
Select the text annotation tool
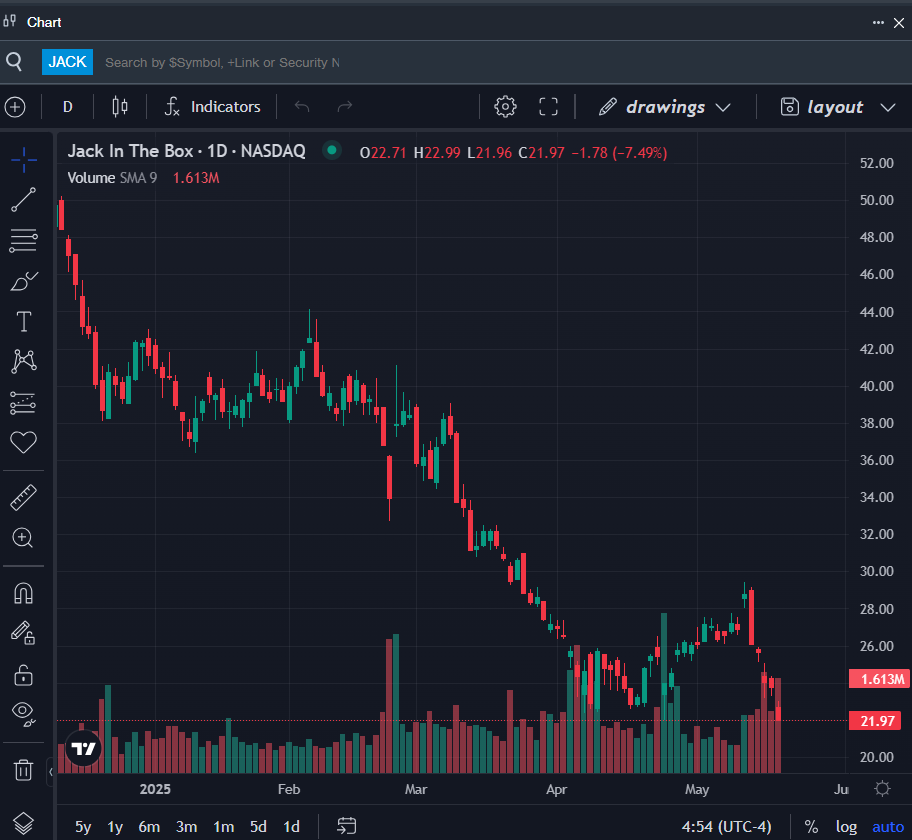[x=24, y=321]
